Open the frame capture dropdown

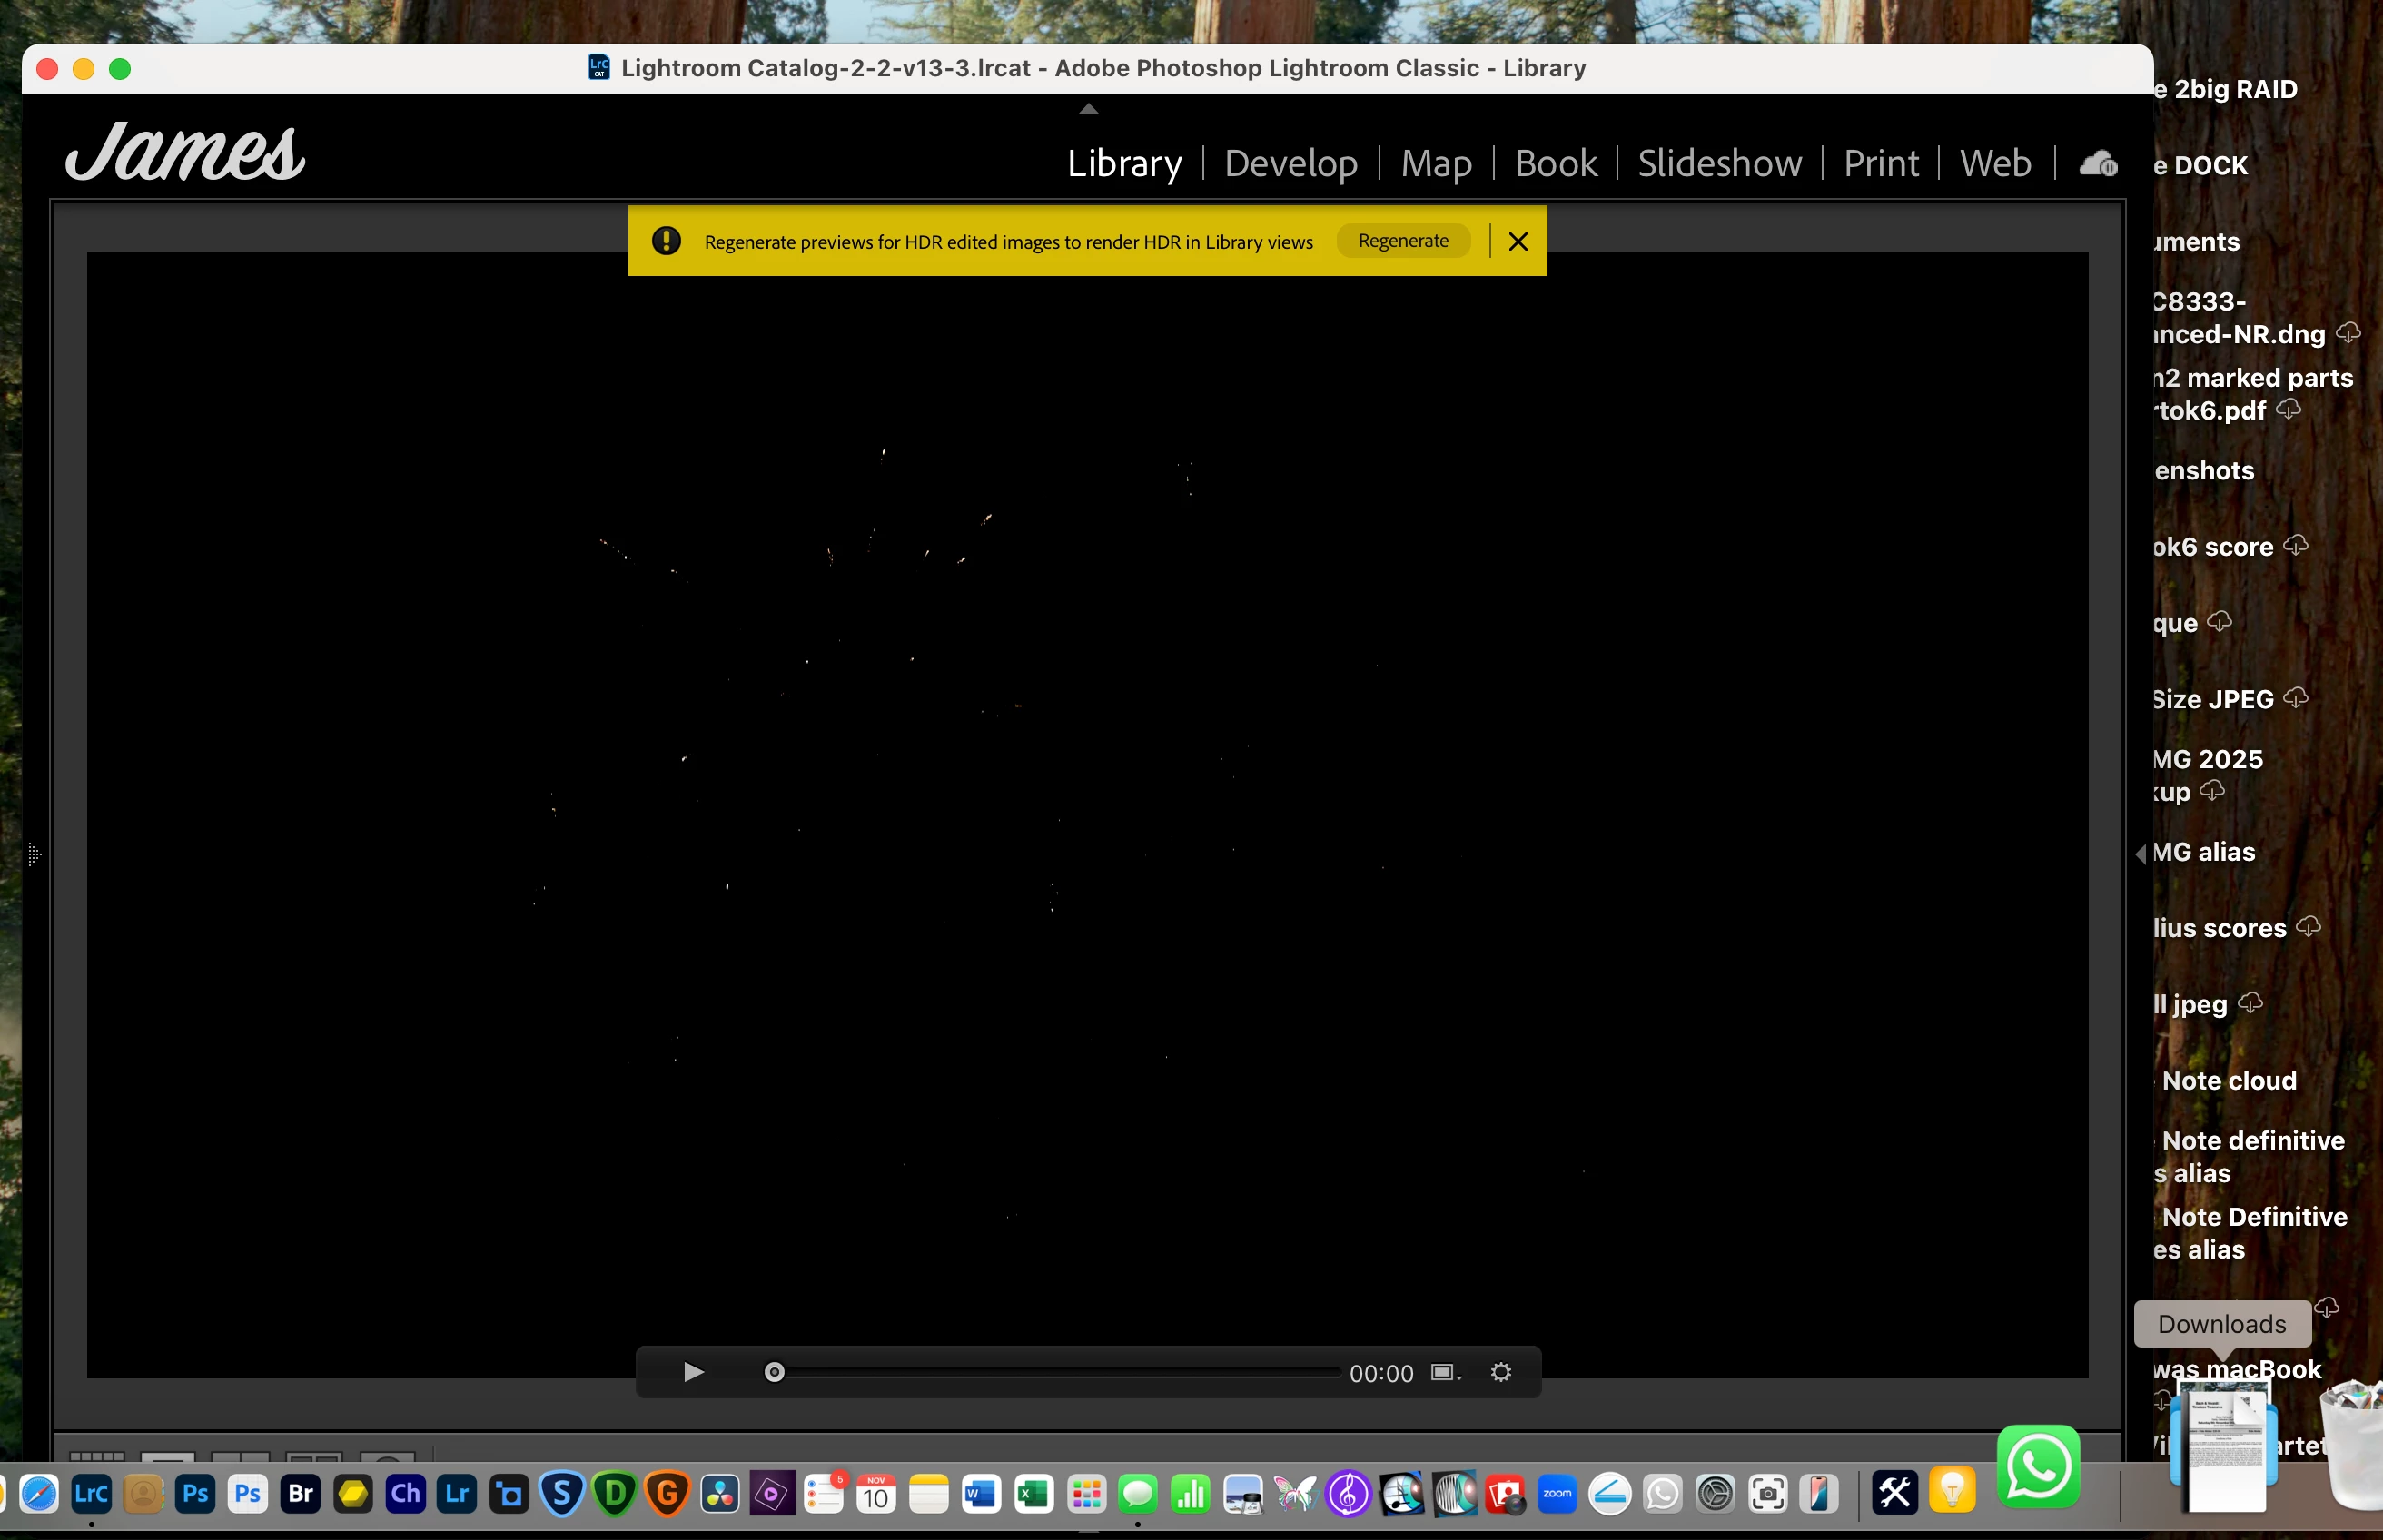[x=1445, y=1372]
